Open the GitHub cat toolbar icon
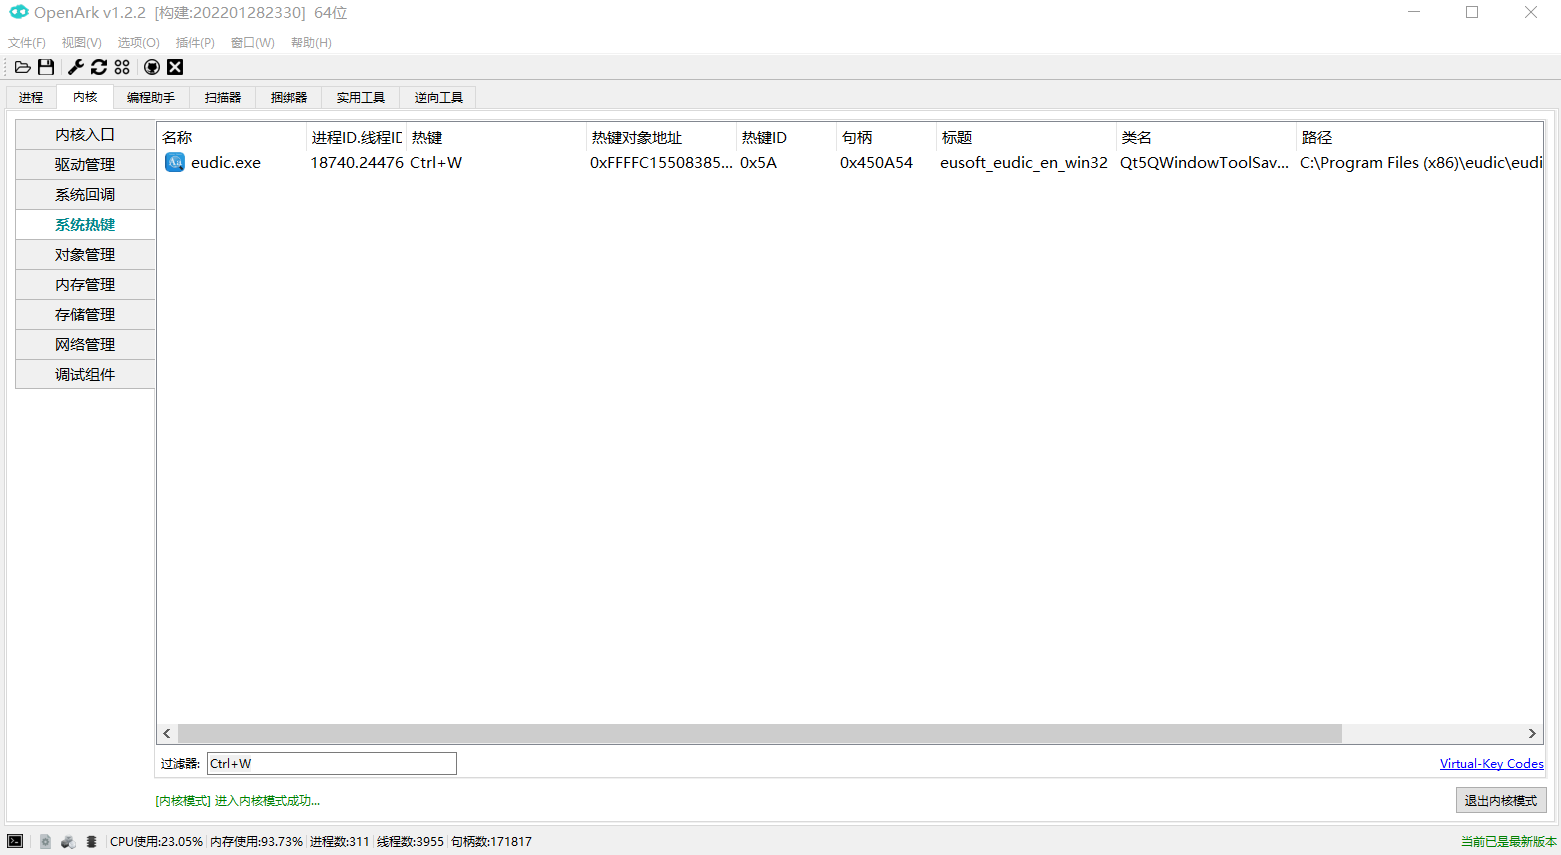This screenshot has width=1561, height=855. coord(152,67)
